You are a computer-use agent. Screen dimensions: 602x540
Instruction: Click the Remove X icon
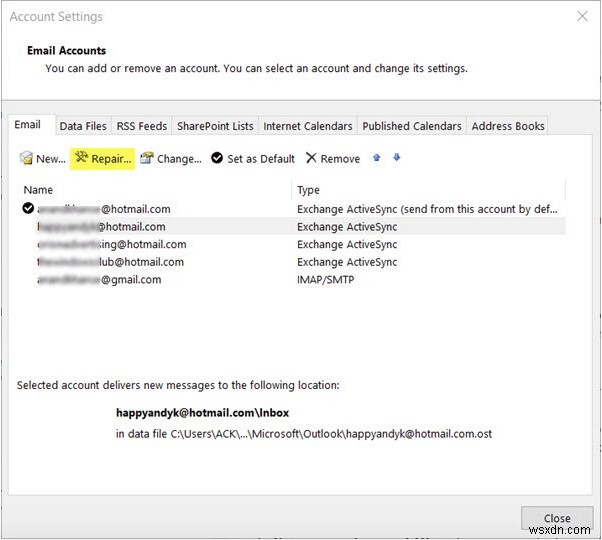(x=311, y=158)
